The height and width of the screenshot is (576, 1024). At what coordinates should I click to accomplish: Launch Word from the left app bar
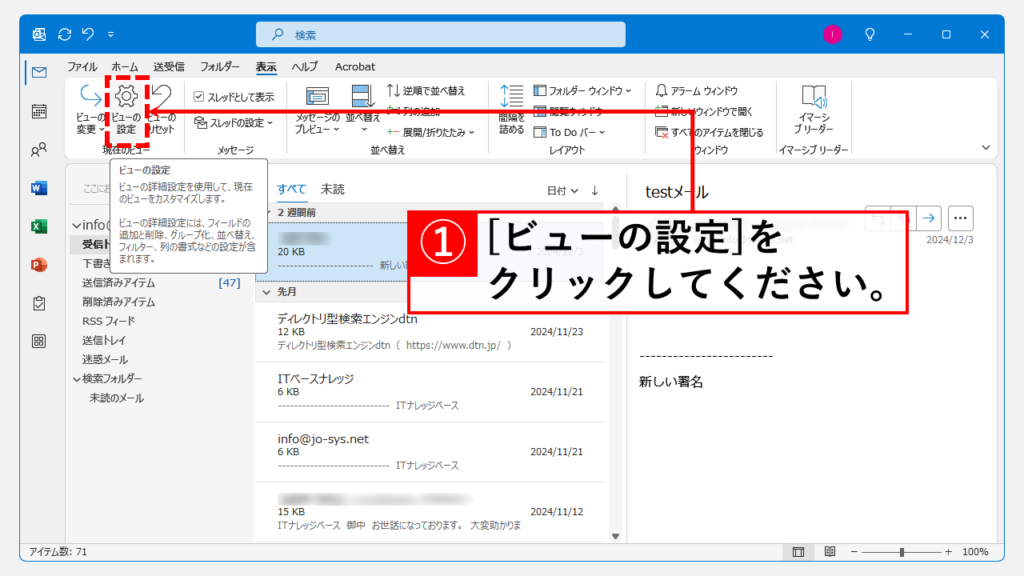tap(39, 188)
